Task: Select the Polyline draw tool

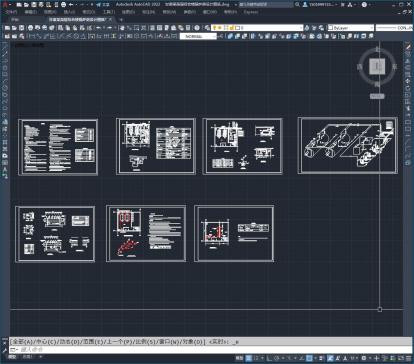Action: click(x=5, y=62)
